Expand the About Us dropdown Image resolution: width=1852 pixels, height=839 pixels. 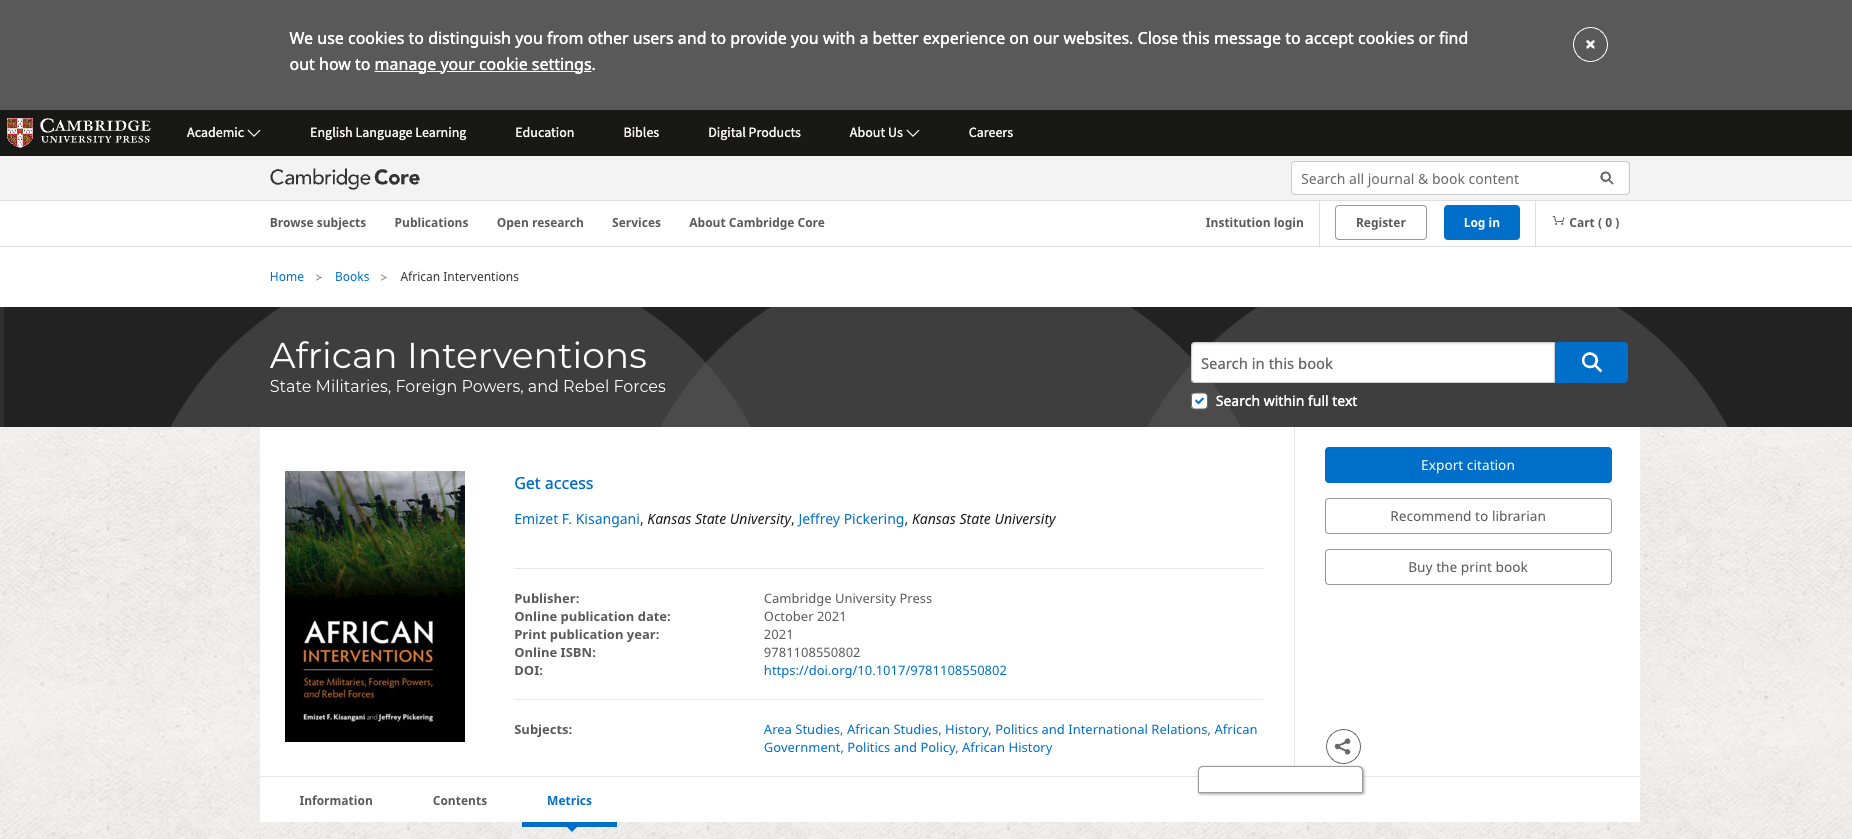[883, 133]
